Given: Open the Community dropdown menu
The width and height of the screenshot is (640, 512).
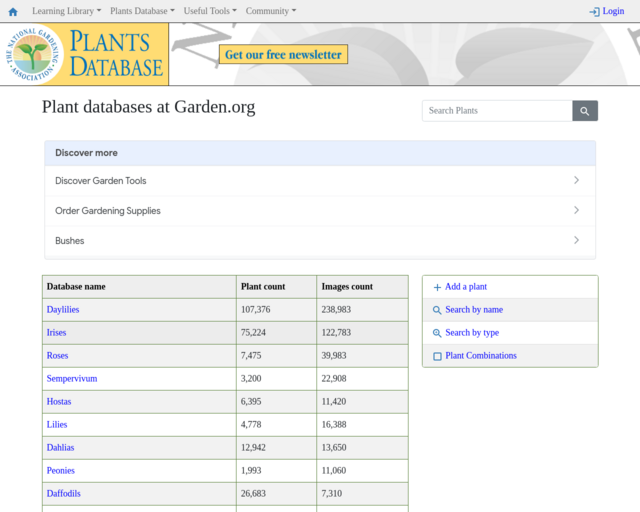Looking at the screenshot, I should (271, 11).
